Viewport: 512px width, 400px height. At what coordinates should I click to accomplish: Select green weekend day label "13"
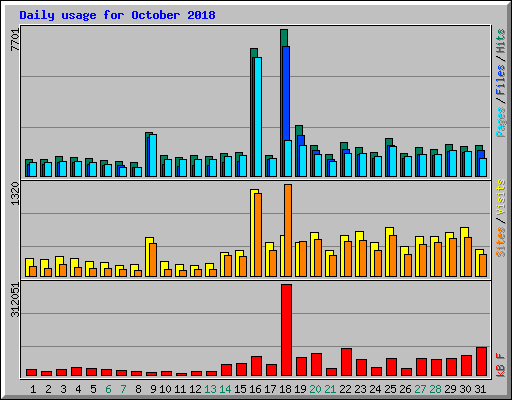210,389
